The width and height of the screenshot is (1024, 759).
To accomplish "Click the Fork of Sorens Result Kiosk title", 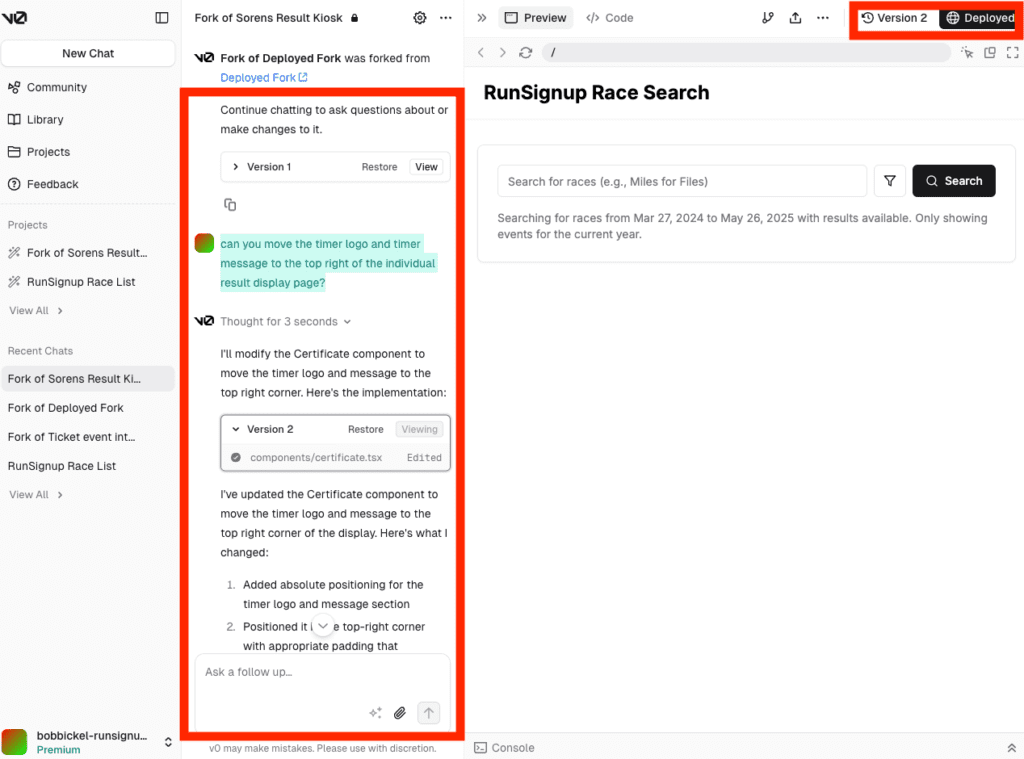I will click(268, 18).
